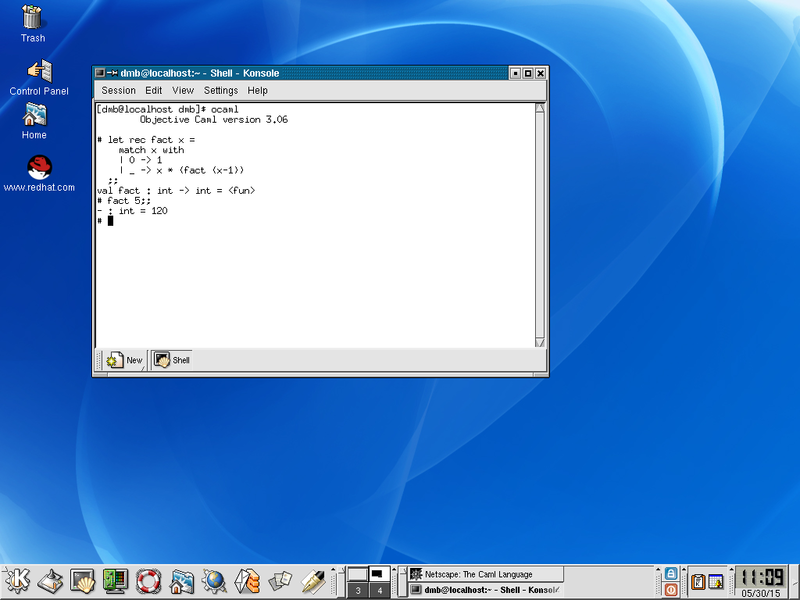
Task: Open the Settings menu
Action: (x=221, y=90)
